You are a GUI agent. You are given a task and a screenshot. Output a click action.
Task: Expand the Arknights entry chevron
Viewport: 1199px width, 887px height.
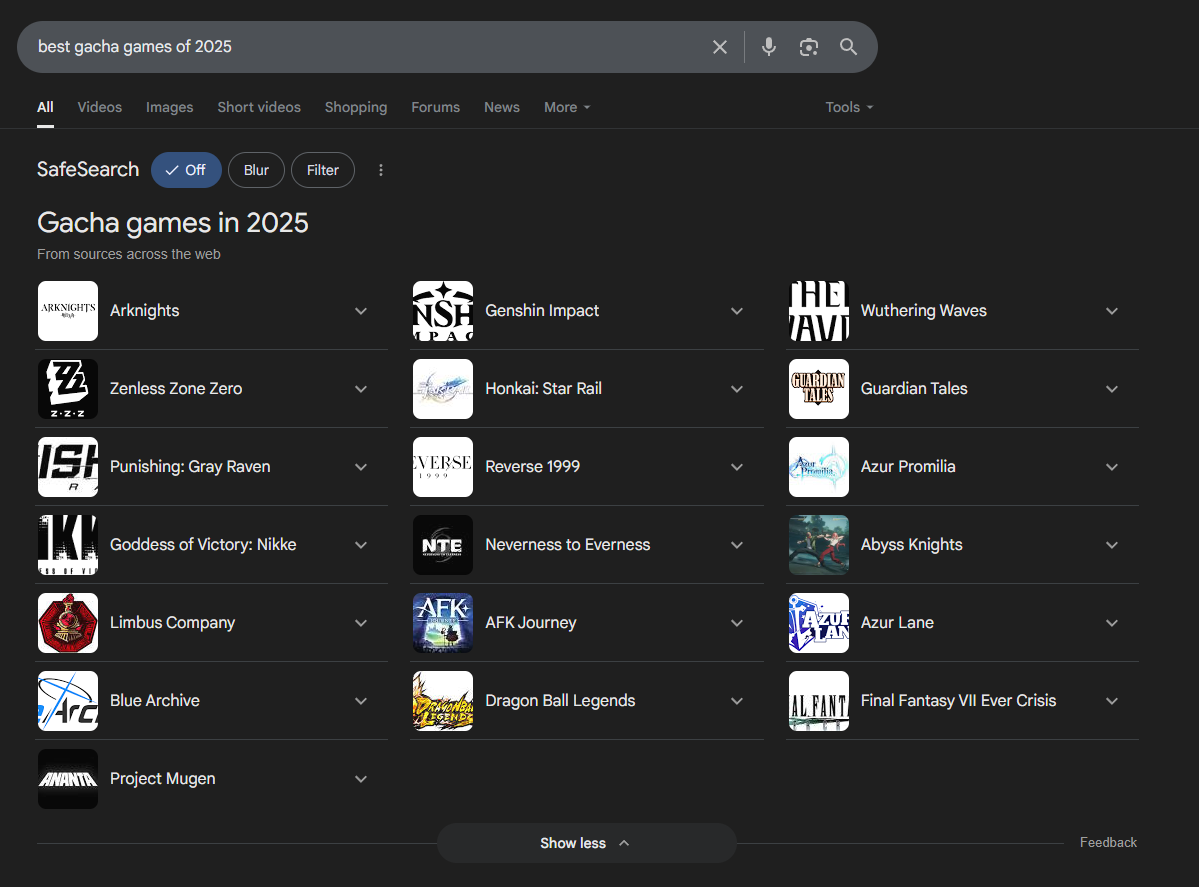(361, 311)
